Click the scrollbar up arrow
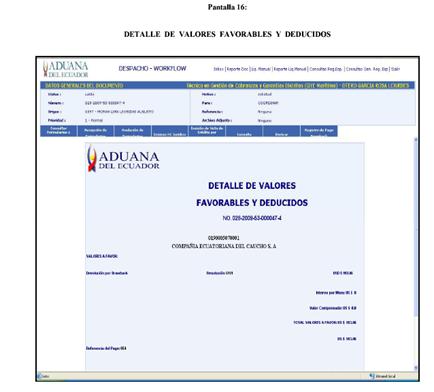 (x=416, y=140)
